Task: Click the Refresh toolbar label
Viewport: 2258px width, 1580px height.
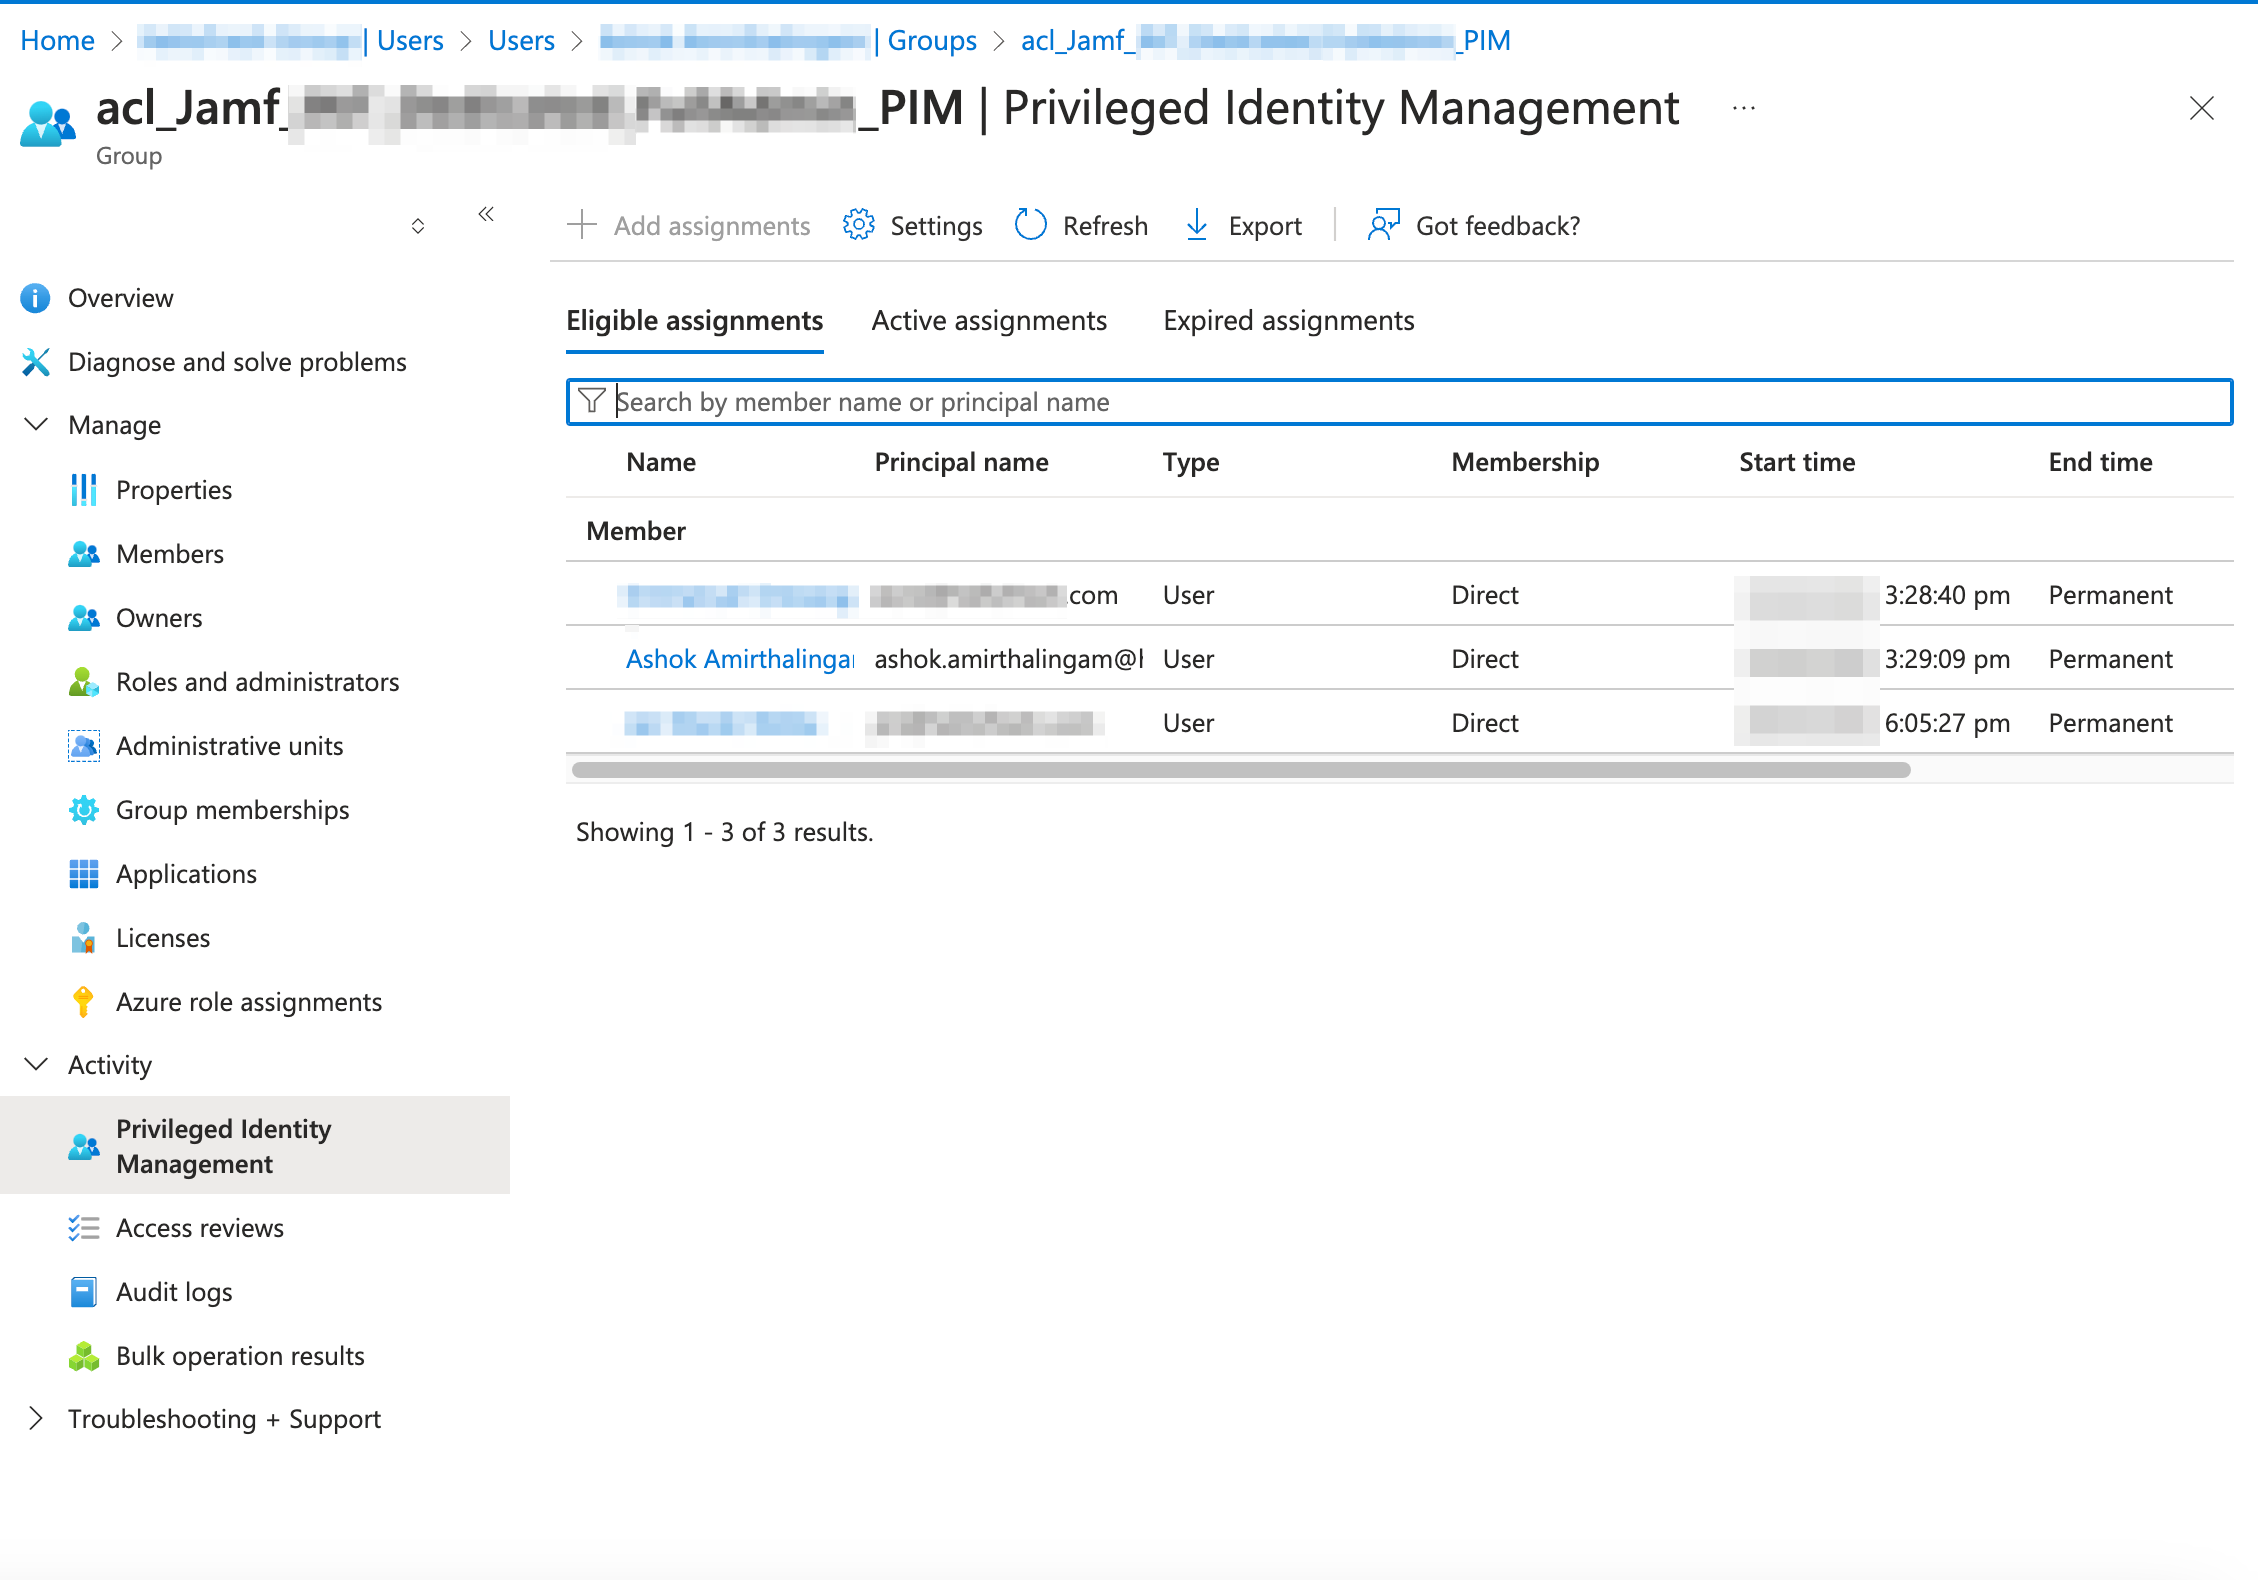Action: coord(1105,226)
